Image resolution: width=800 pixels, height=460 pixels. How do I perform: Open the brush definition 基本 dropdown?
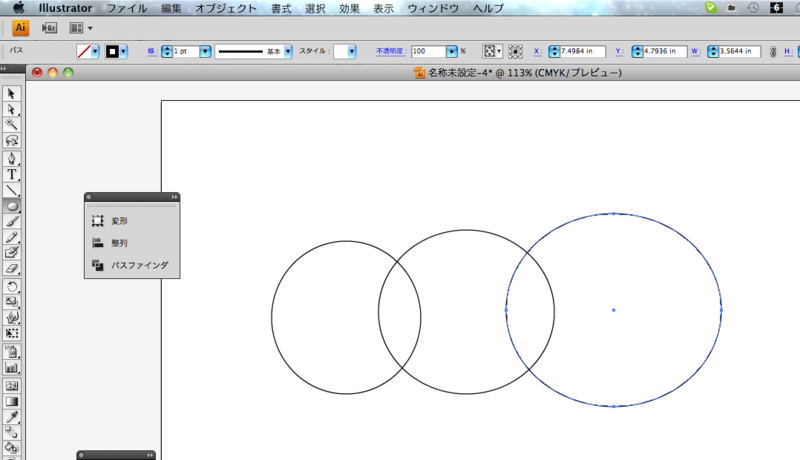click(288, 51)
